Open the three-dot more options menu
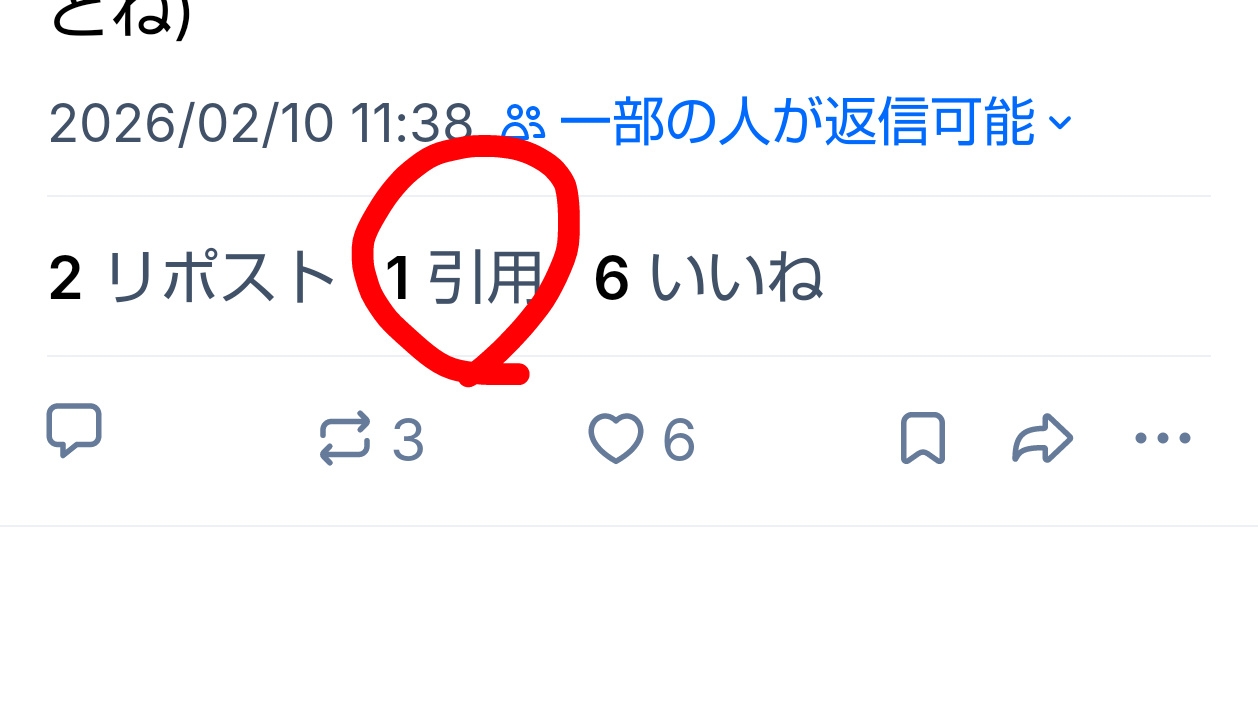This screenshot has width=1258, height=708. point(1163,438)
